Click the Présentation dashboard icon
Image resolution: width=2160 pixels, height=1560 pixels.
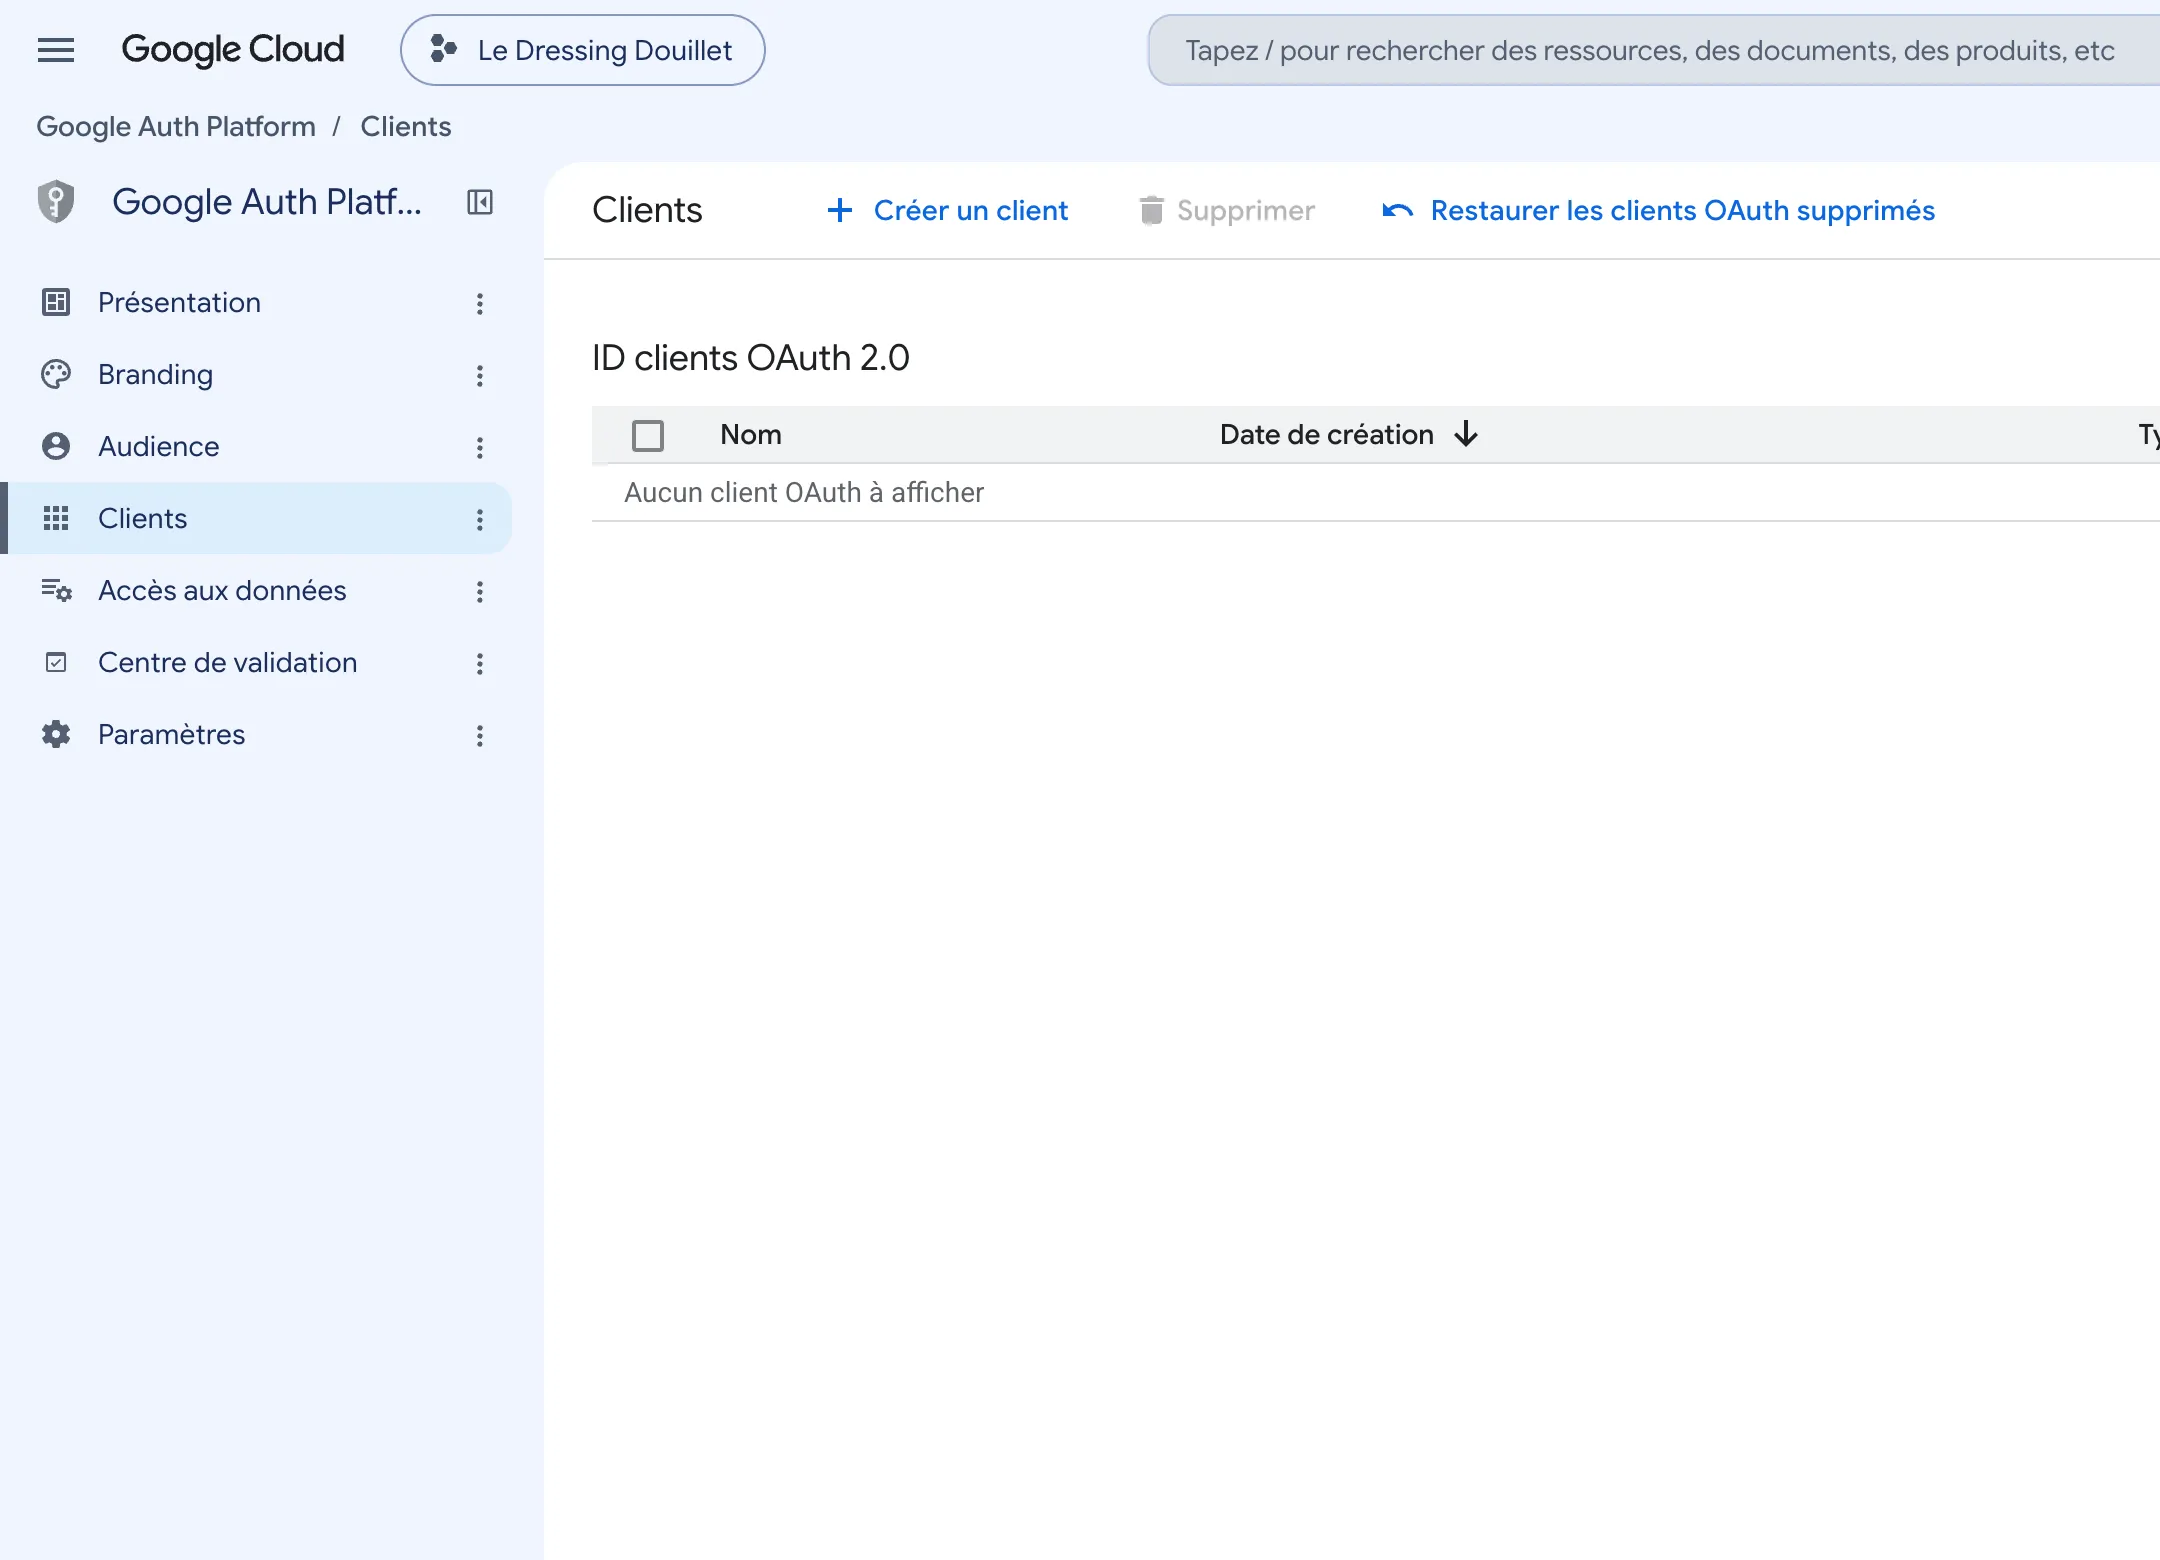pyautogui.click(x=56, y=302)
